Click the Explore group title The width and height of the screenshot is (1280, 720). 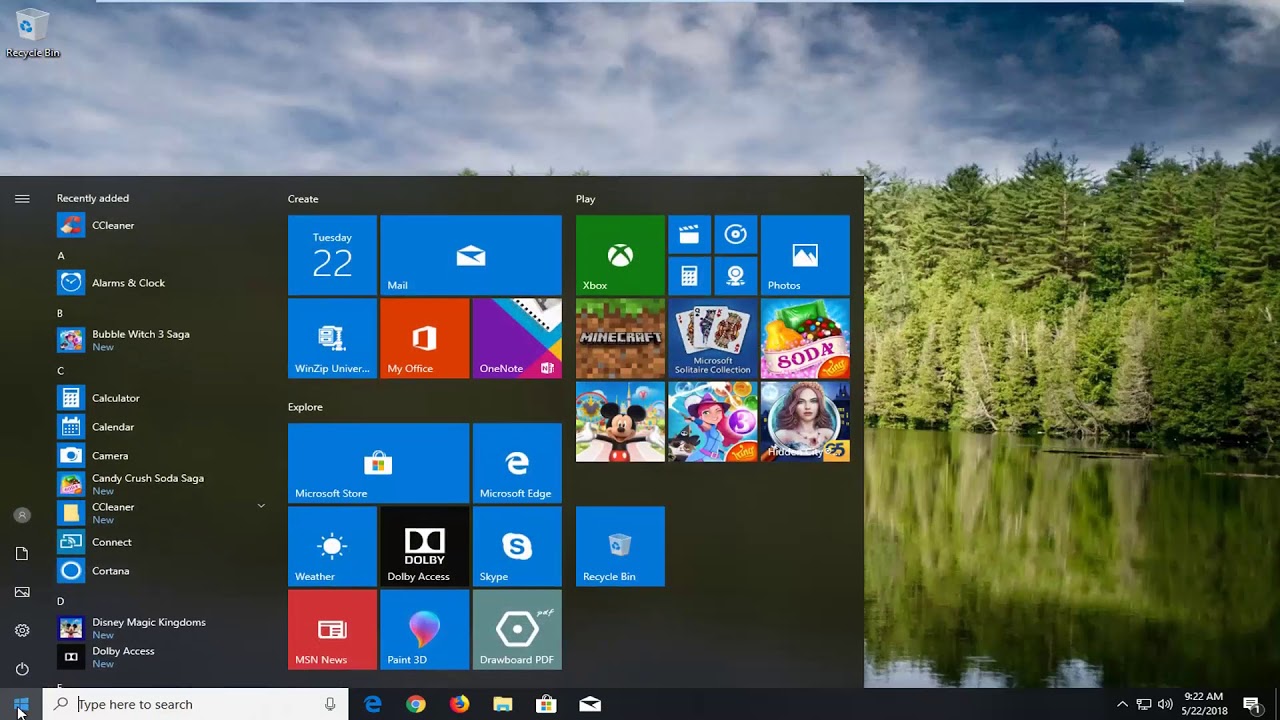(305, 407)
